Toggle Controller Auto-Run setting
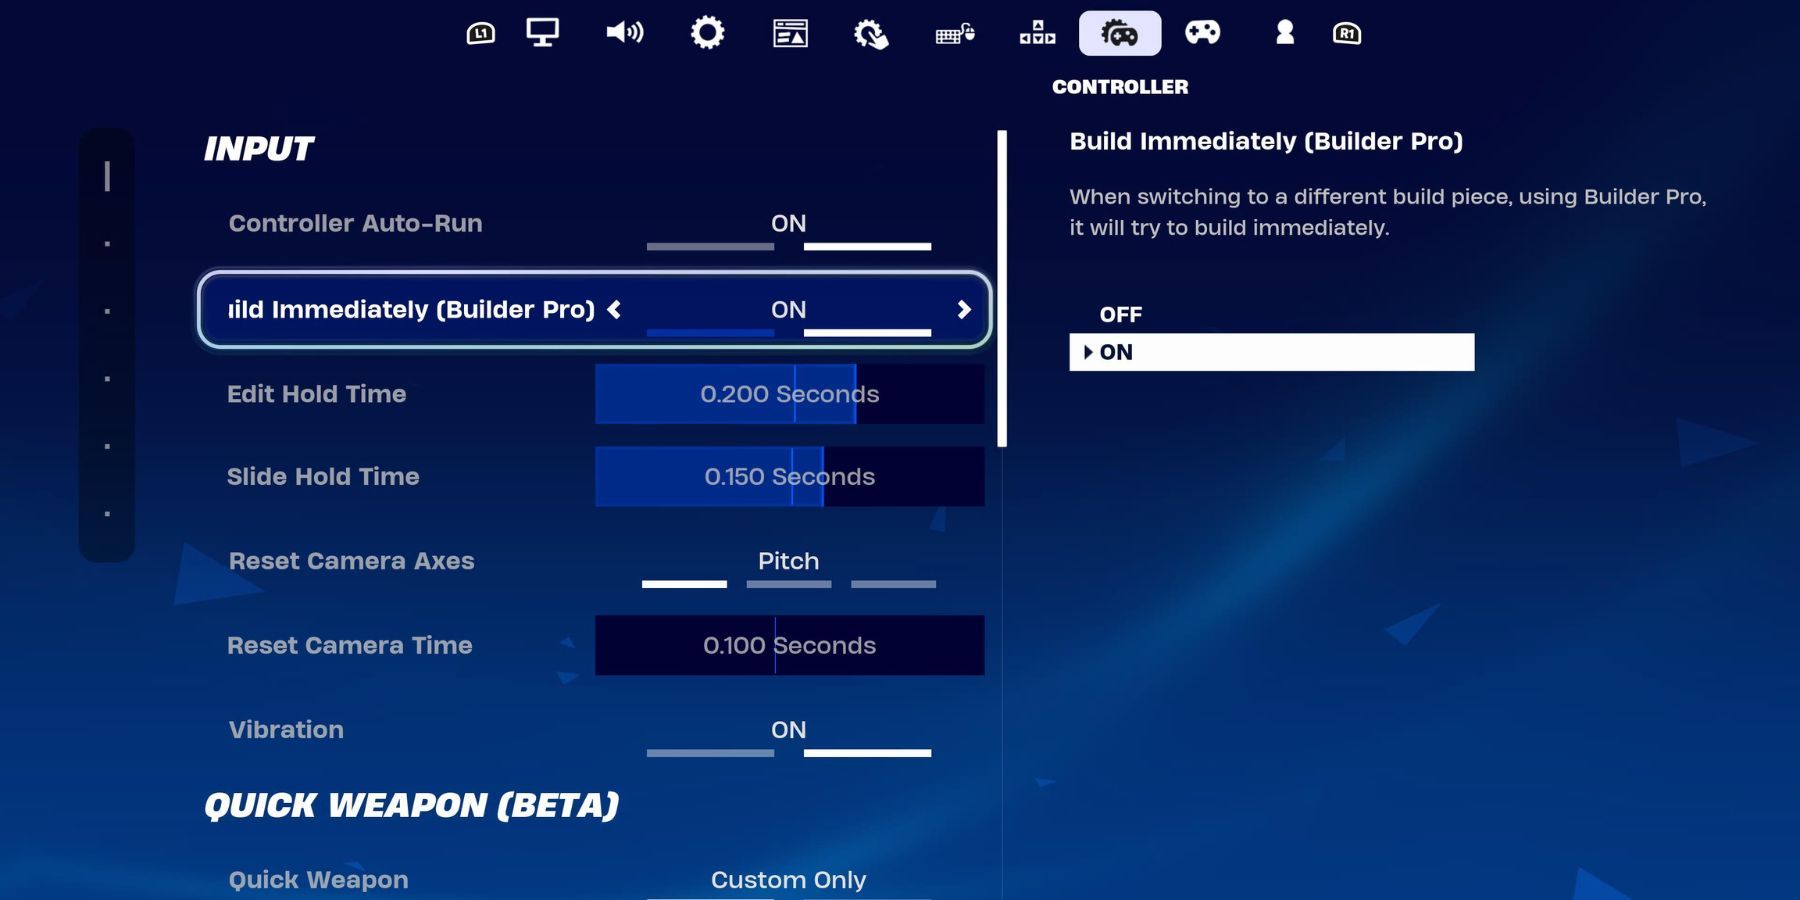1800x900 pixels. click(788, 225)
